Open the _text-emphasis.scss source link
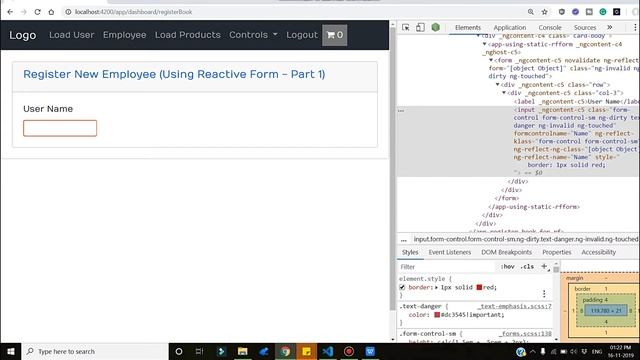Screen dimensions: 640x360 515,306
